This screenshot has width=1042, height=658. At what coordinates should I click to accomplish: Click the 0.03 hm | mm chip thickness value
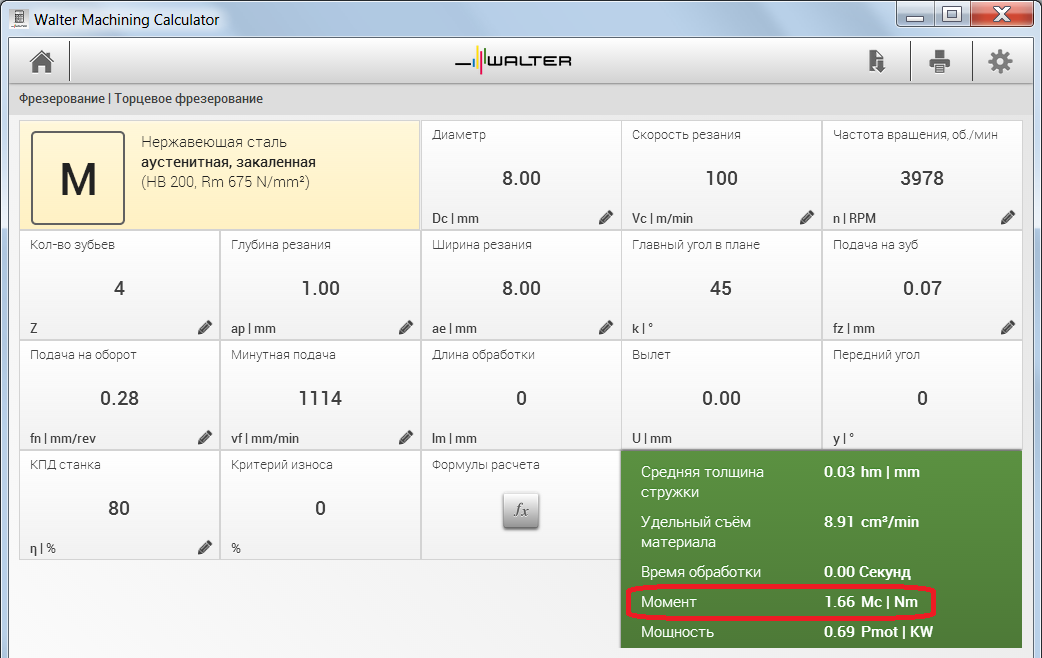pos(872,472)
